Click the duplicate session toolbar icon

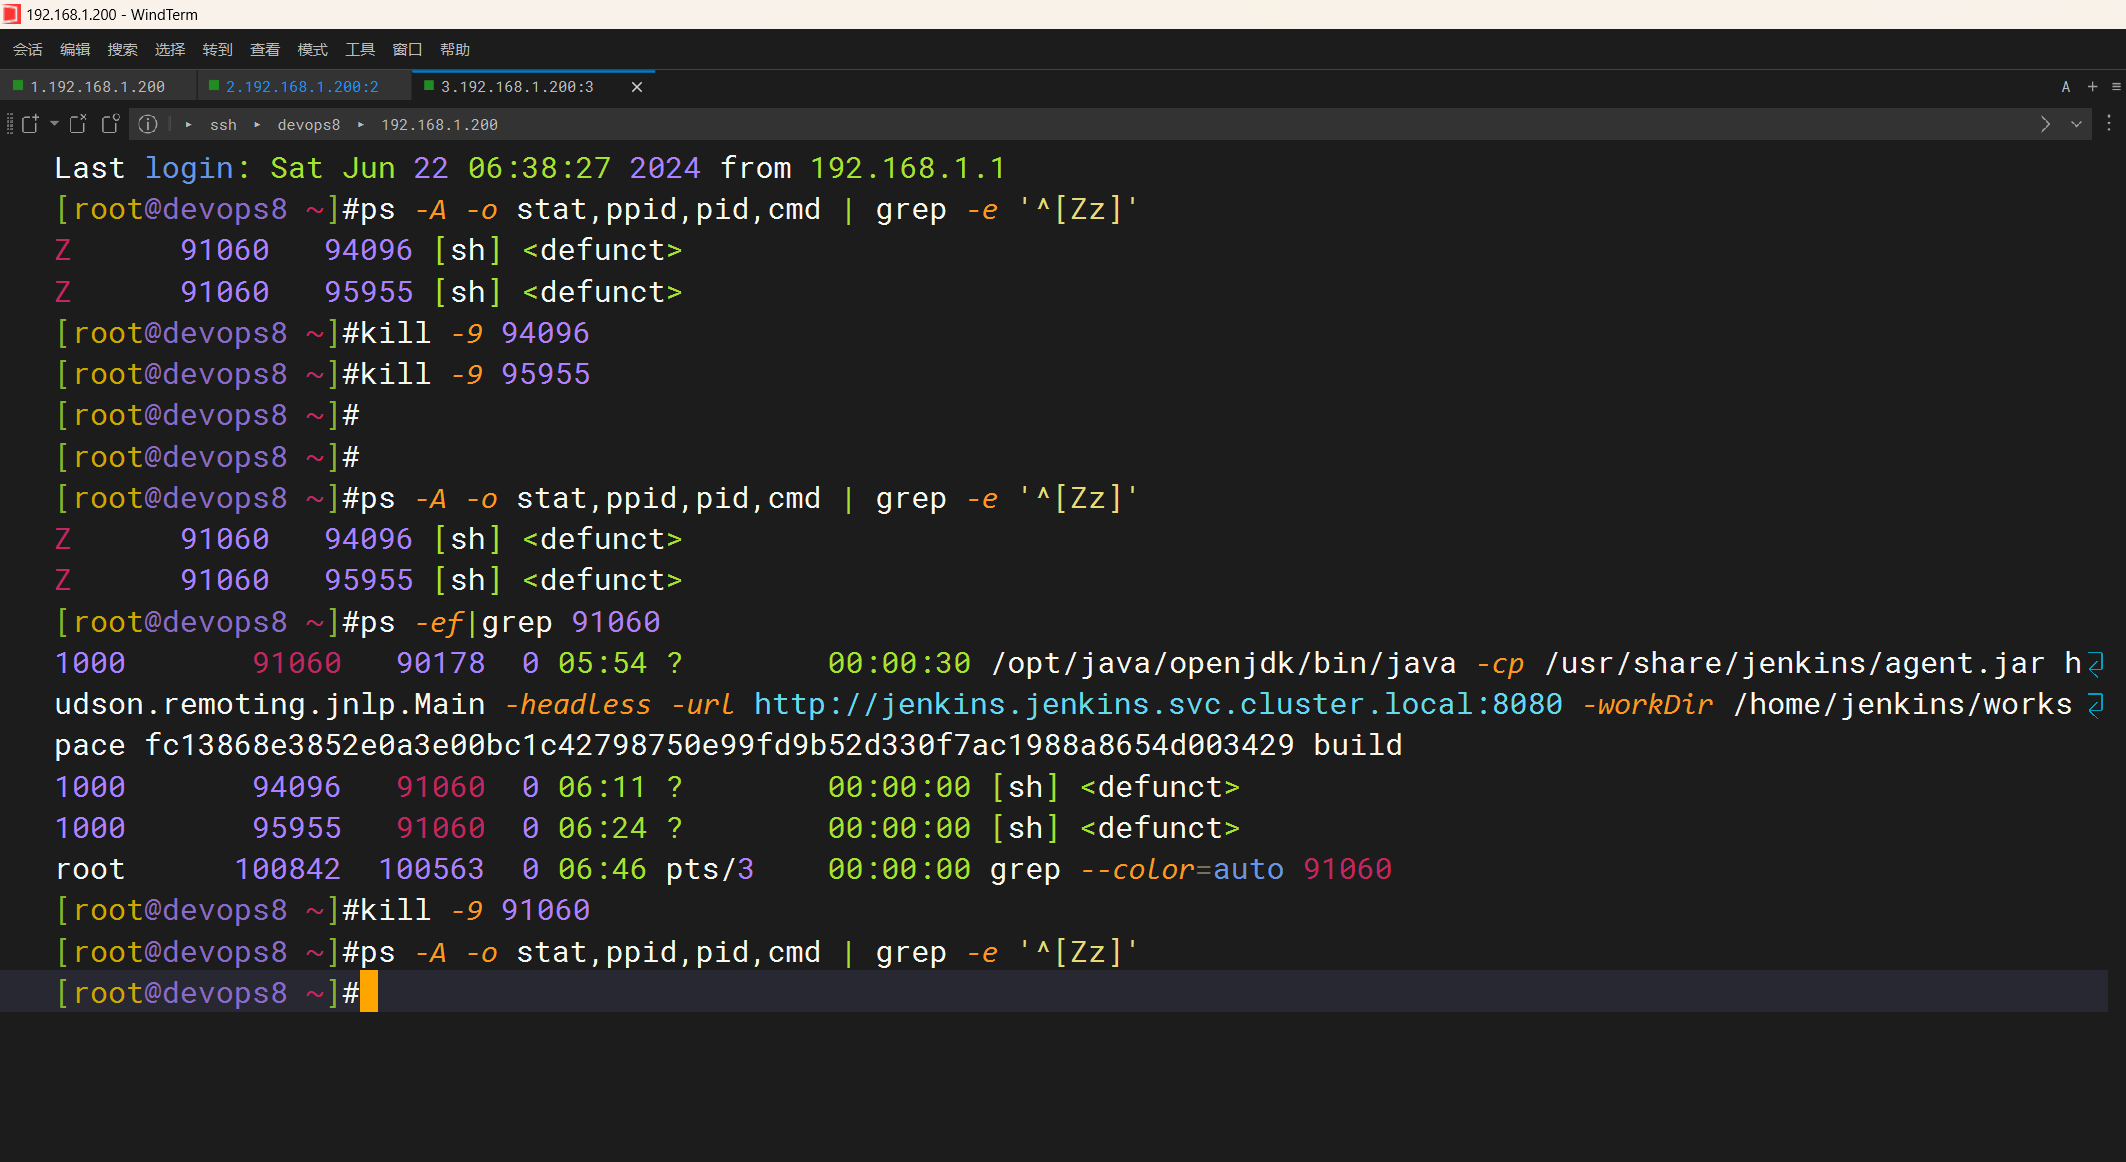[x=111, y=124]
